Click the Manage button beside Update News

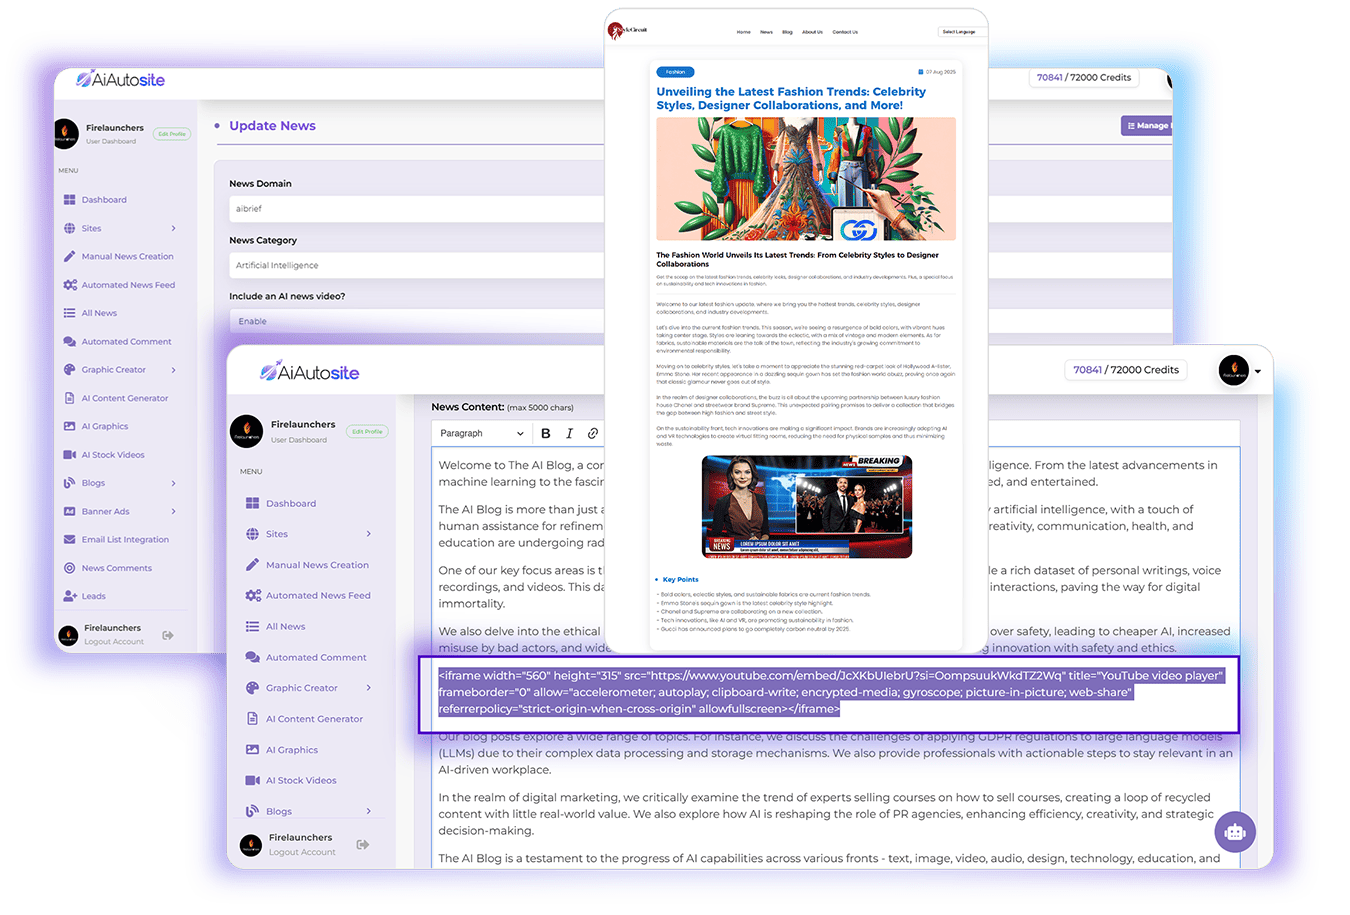tap(1146, 126)
